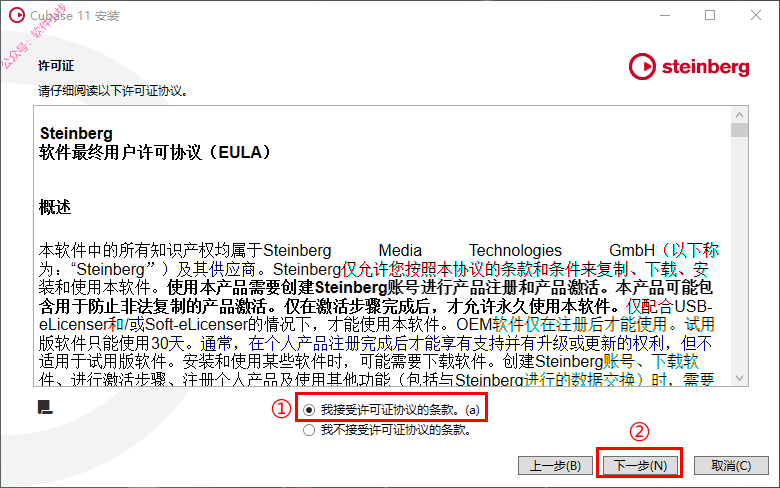Close the Cubase 11 installer window
The width and height of the screenshot is (780, 488).
click(756, 15)
